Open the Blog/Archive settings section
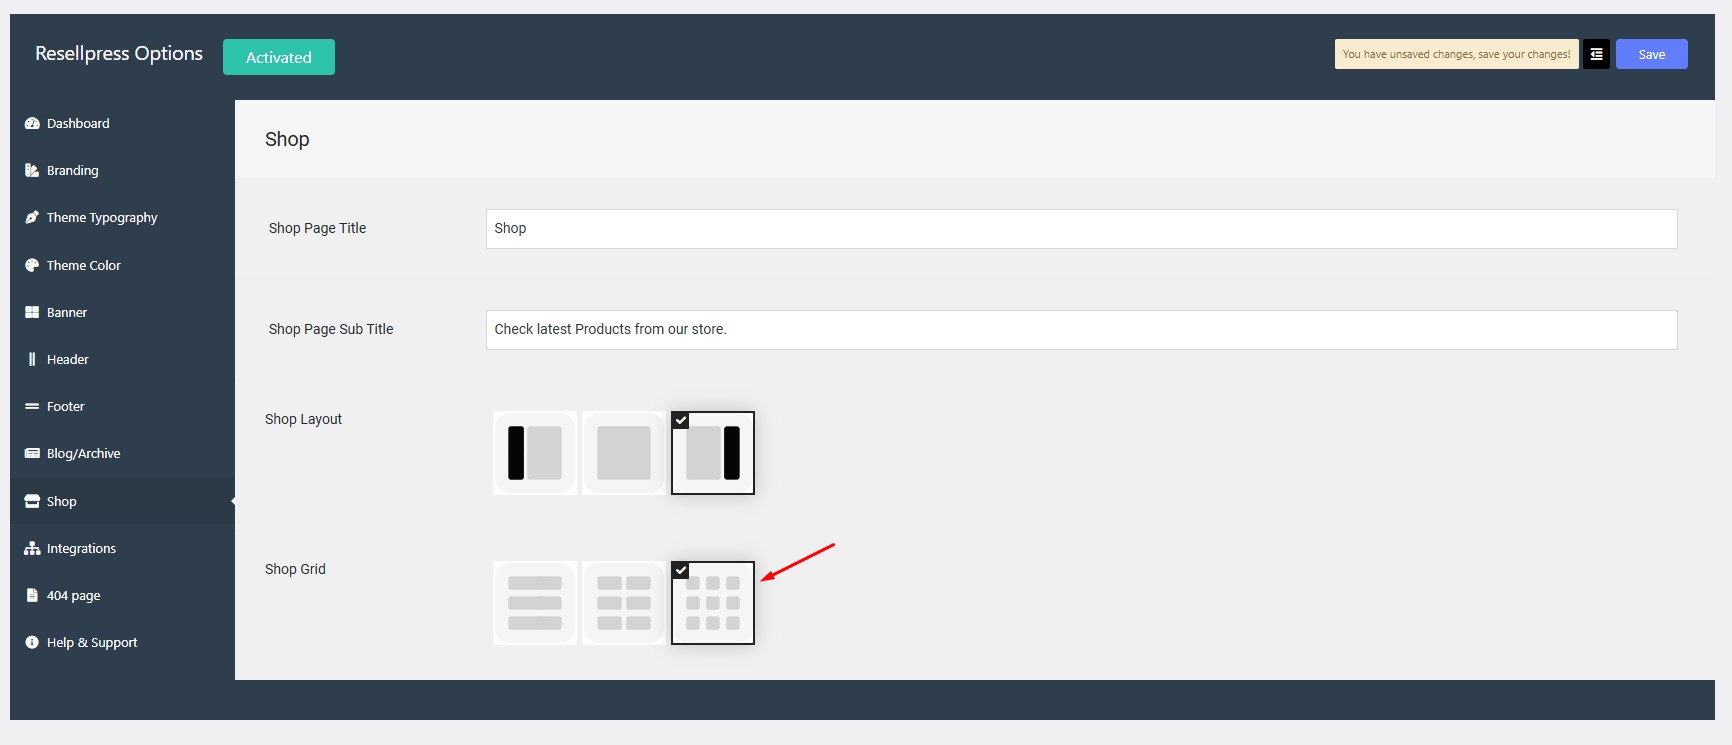 (x=83, y=454)
